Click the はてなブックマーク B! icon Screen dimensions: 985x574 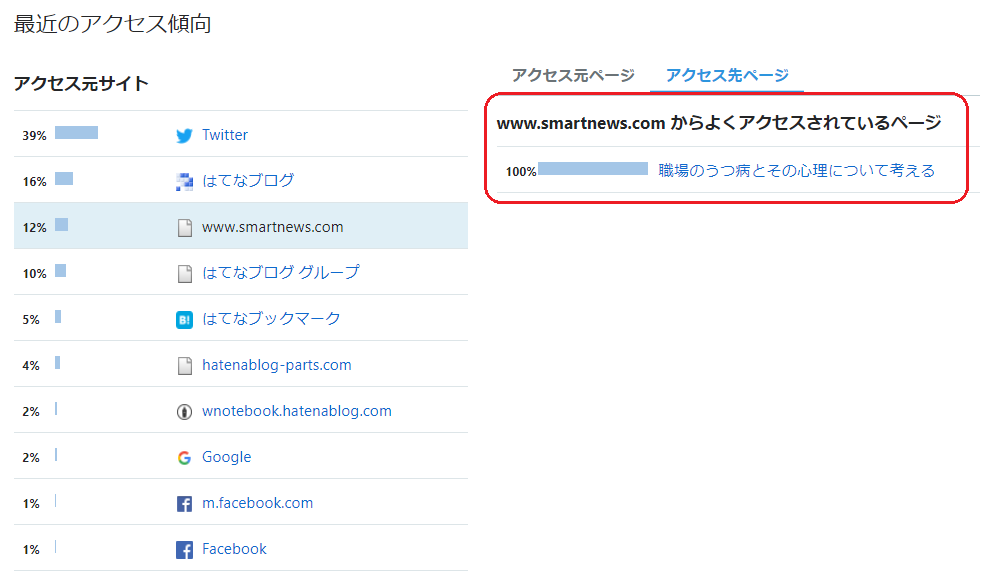(x=184, y=320)
